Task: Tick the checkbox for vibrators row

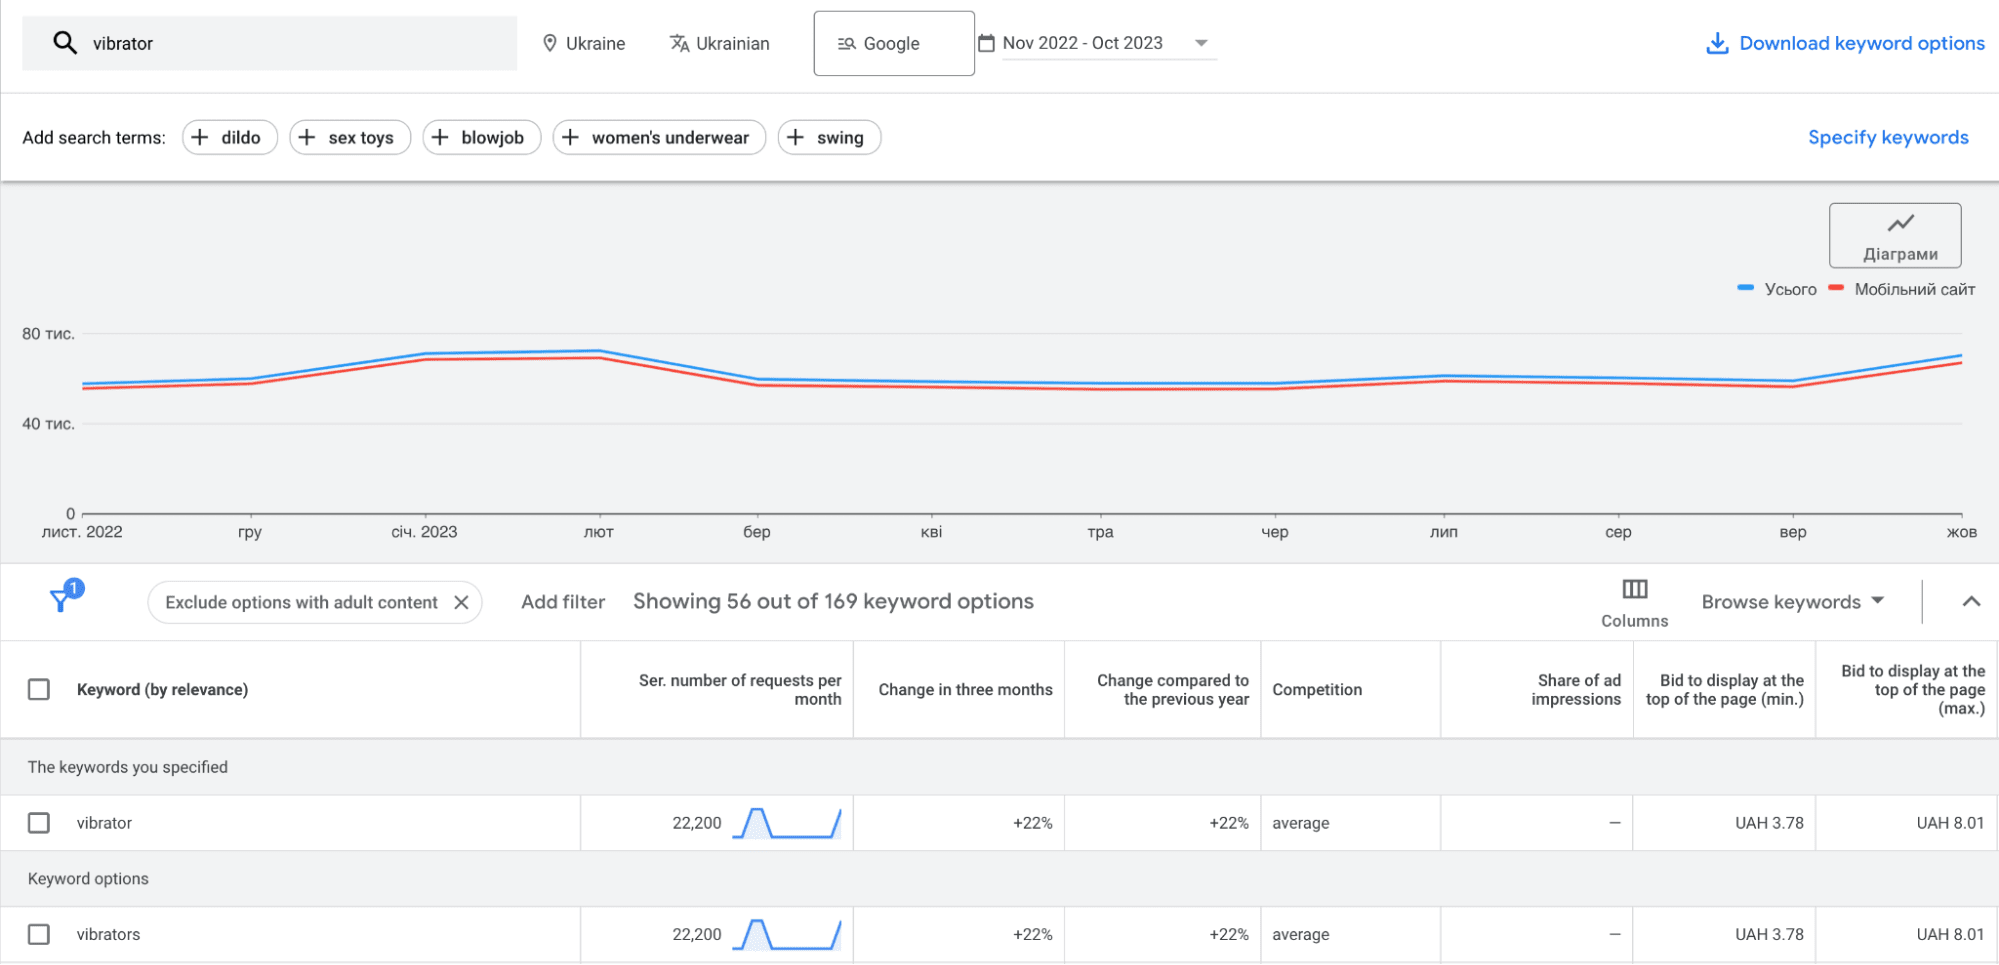Action: tap(39, 934)
